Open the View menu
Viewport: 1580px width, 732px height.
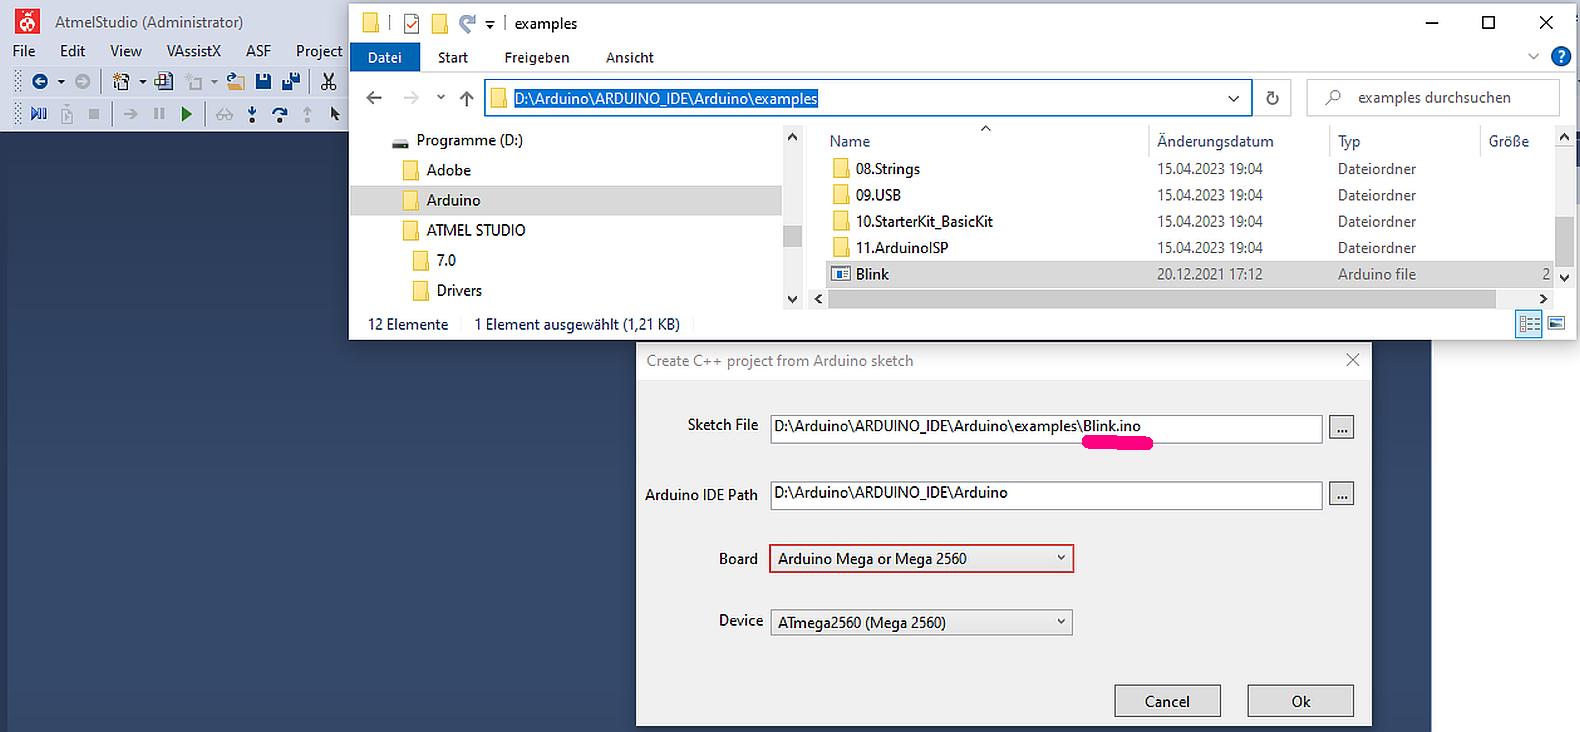[x=126, y=51]
